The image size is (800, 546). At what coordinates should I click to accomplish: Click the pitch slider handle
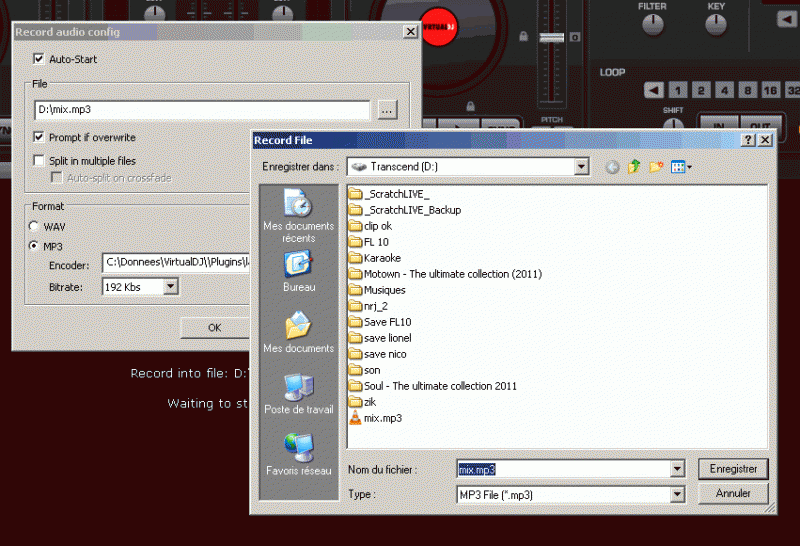click(x=551, y=37)
